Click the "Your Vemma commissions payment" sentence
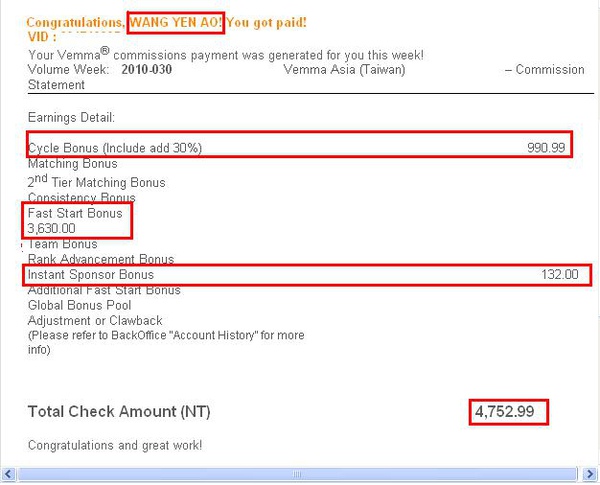 [x=226, y=54]
